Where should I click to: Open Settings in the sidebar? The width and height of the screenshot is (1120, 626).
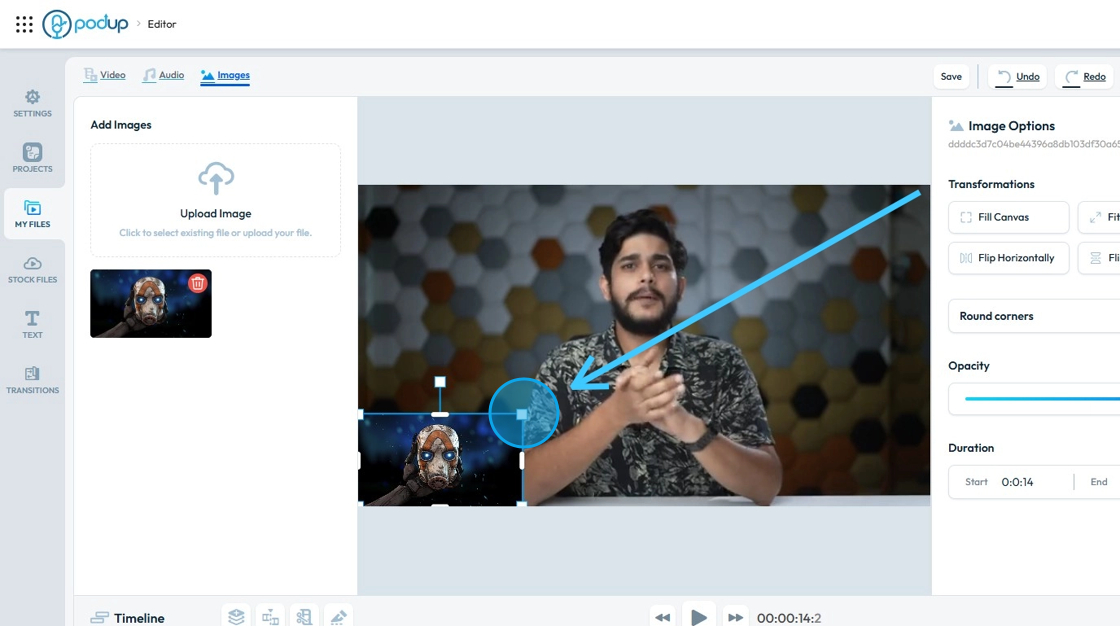coord(32,104)
